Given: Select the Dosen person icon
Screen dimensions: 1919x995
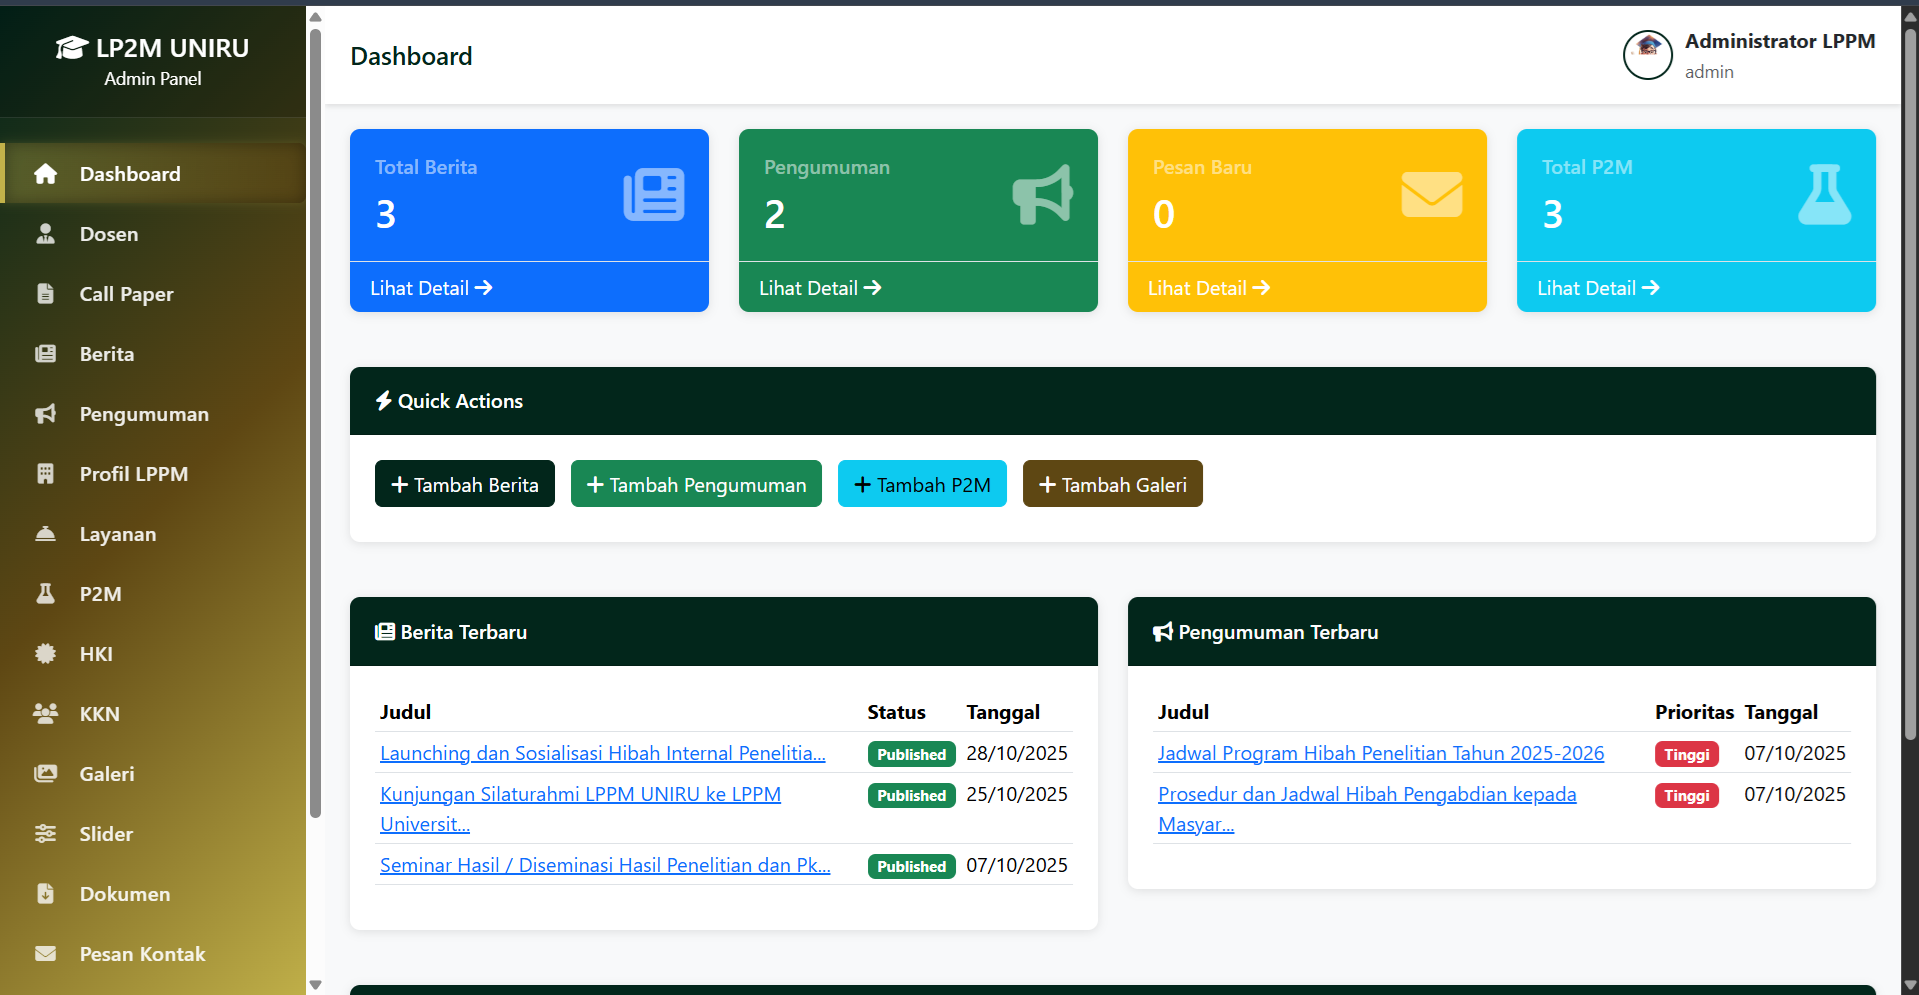Looking at the screenshot, I should click(46, 233).
